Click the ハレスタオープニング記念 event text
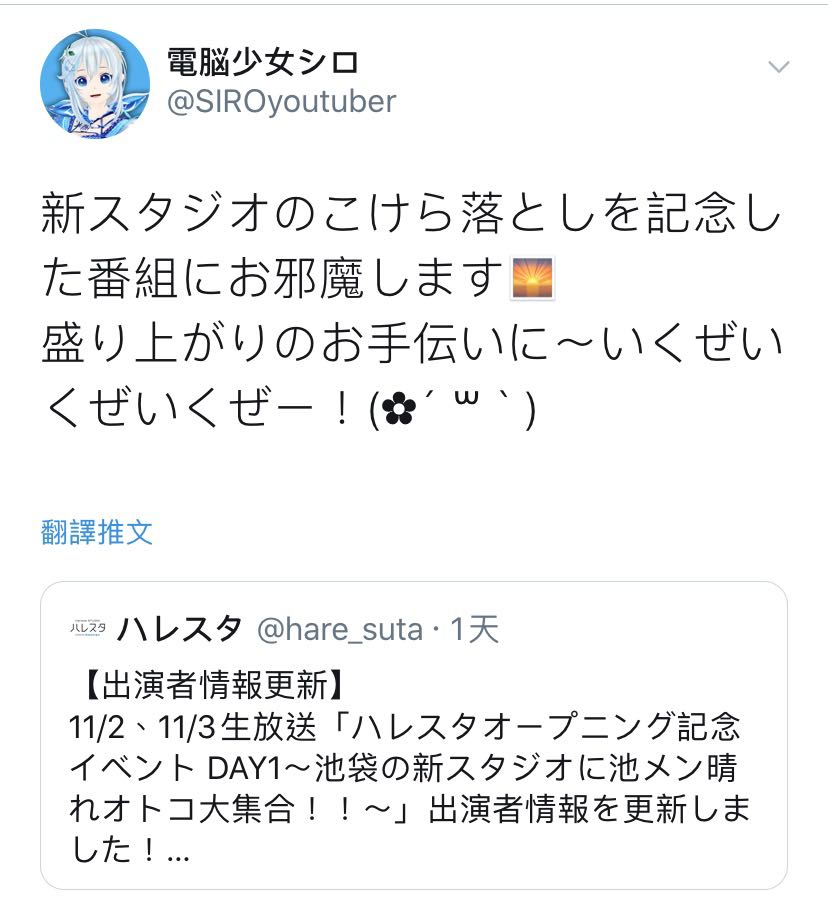The width and height of the screenshot is (828, 915). (546, 727)
